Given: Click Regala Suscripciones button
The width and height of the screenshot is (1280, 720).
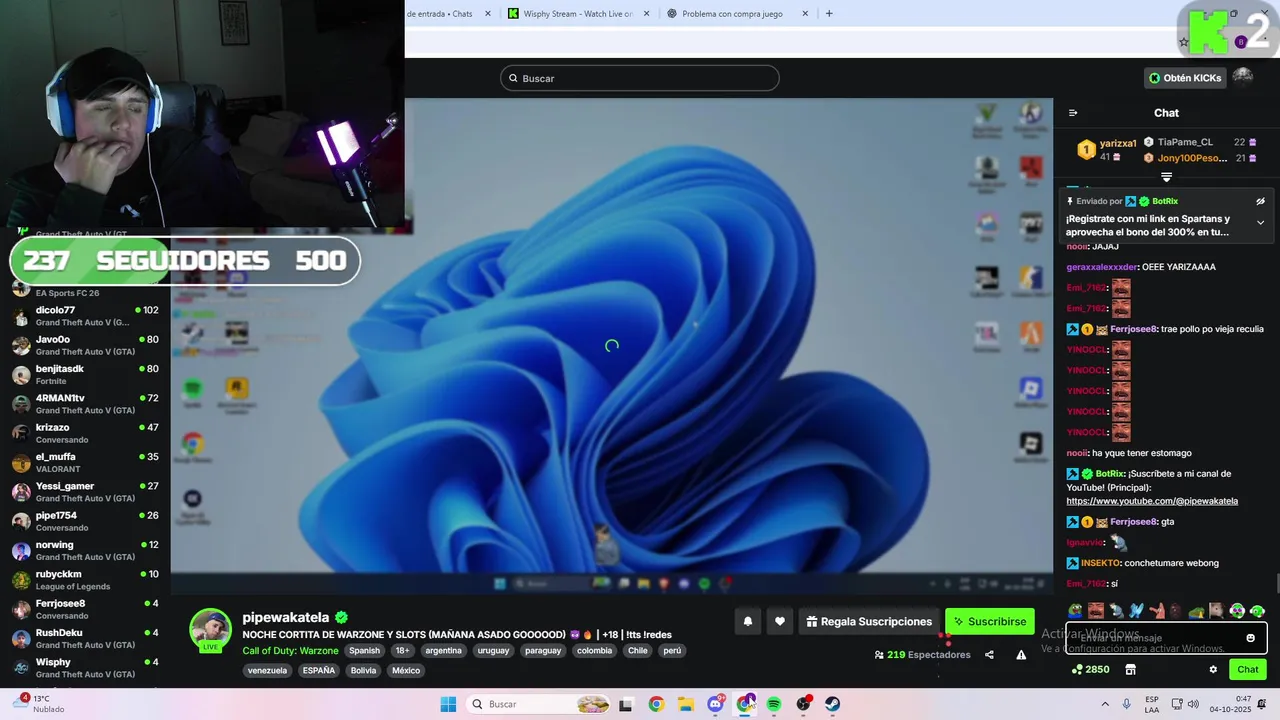Looking at the screenshot, I should click(x=869, y=622).
